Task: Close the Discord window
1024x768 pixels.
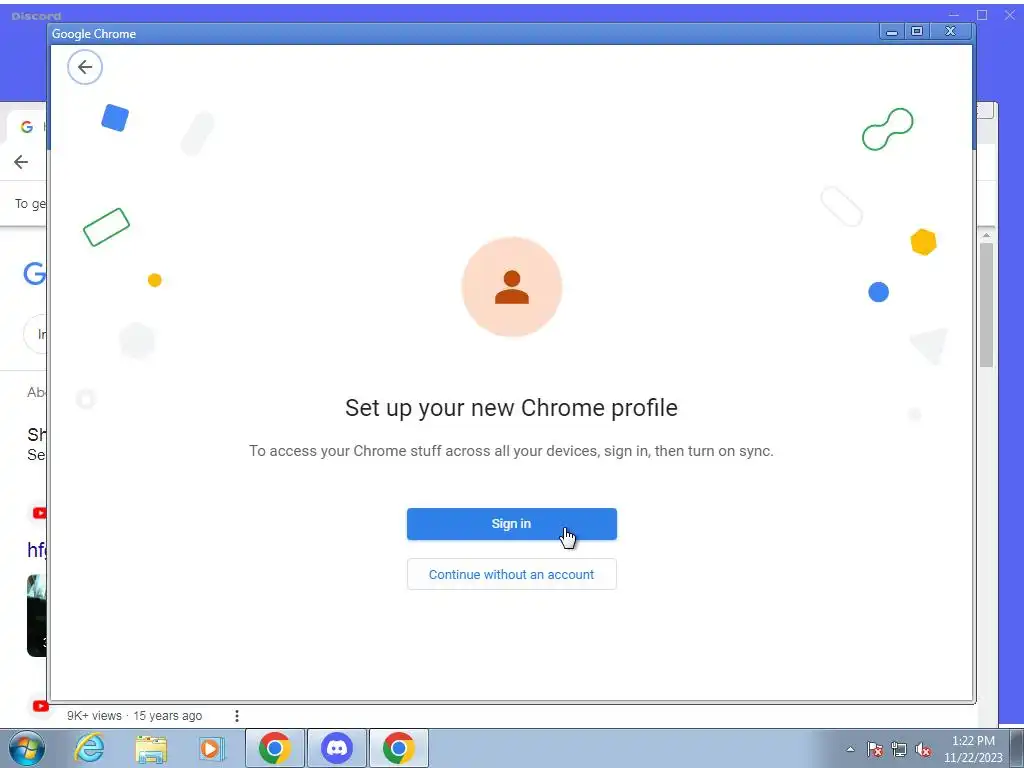Action: tap(1010, 15)
